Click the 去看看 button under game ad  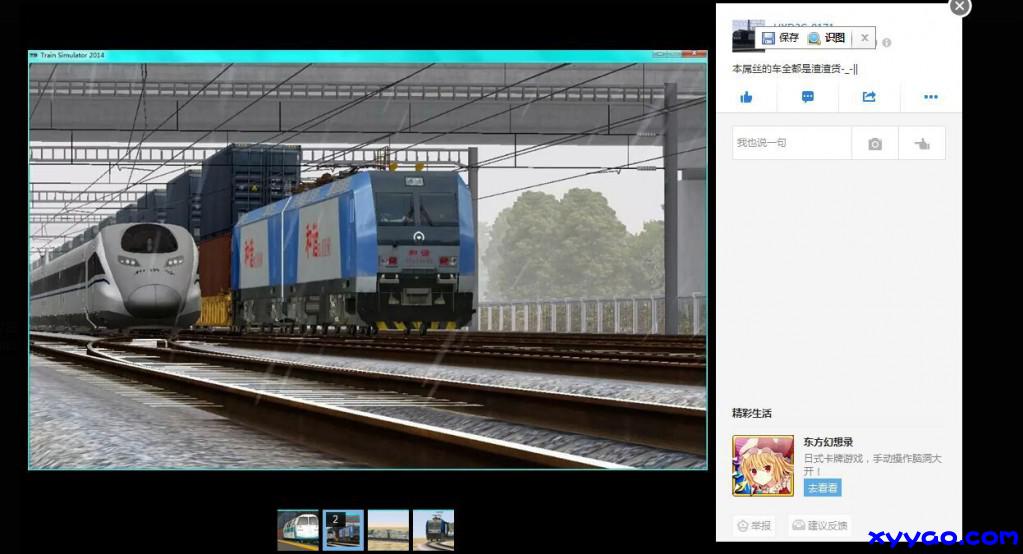822,488
